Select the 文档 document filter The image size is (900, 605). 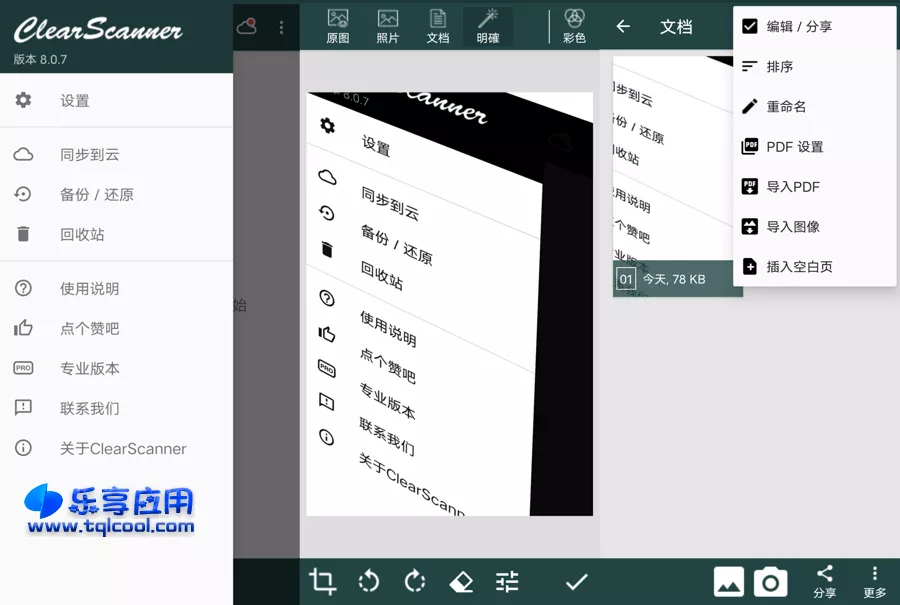coord(438,26)
